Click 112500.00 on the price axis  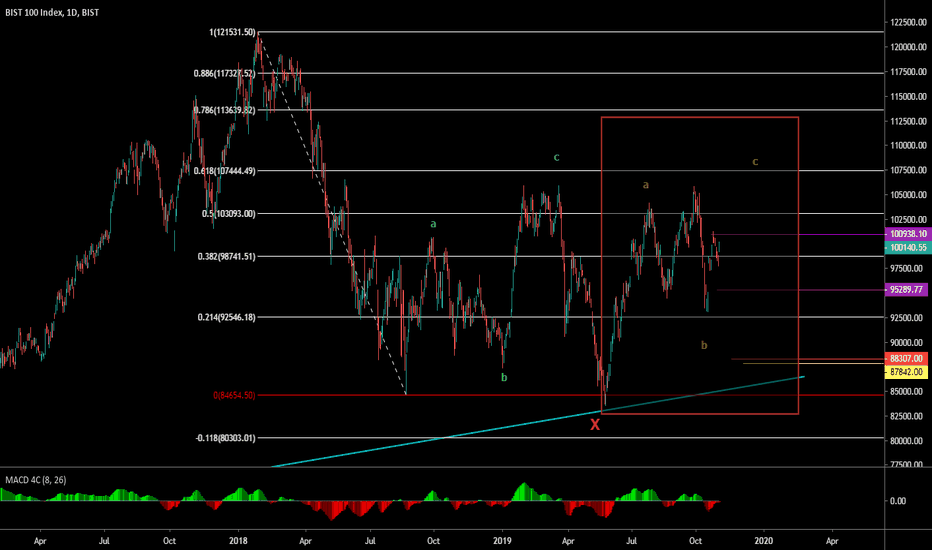coord(909,121)
